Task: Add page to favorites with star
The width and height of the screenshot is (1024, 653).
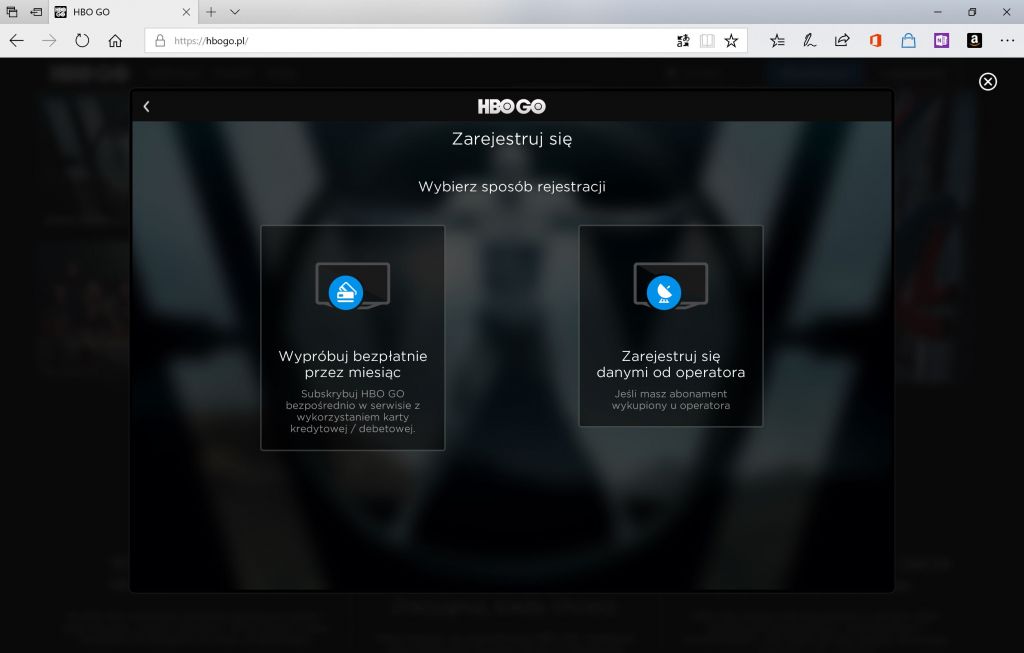Action: pyautogui.click(x=731, y=40)
